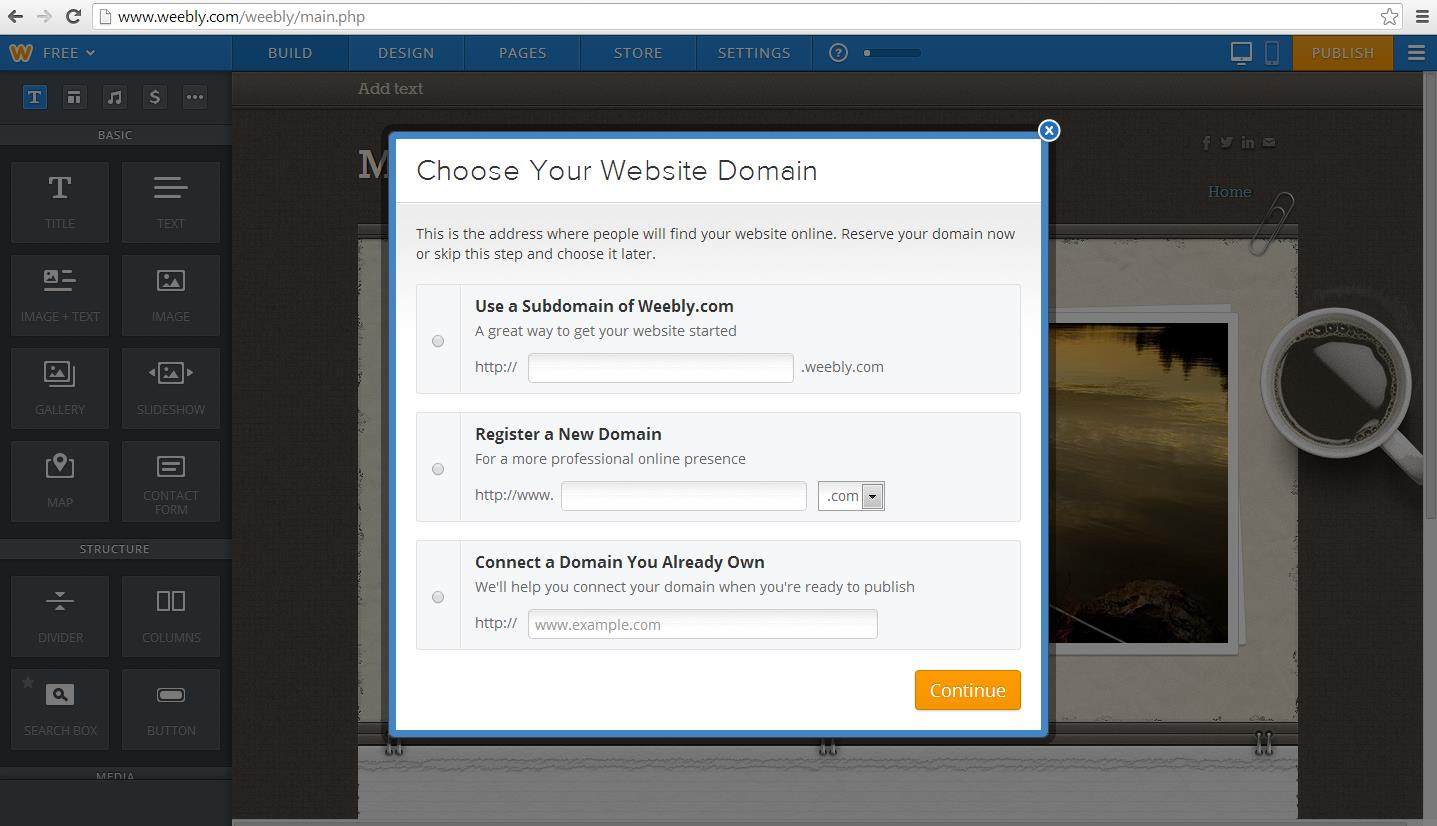Open the .com domain extension dropdown
This screenshot has height=826, width=1437.
[851, 496]
